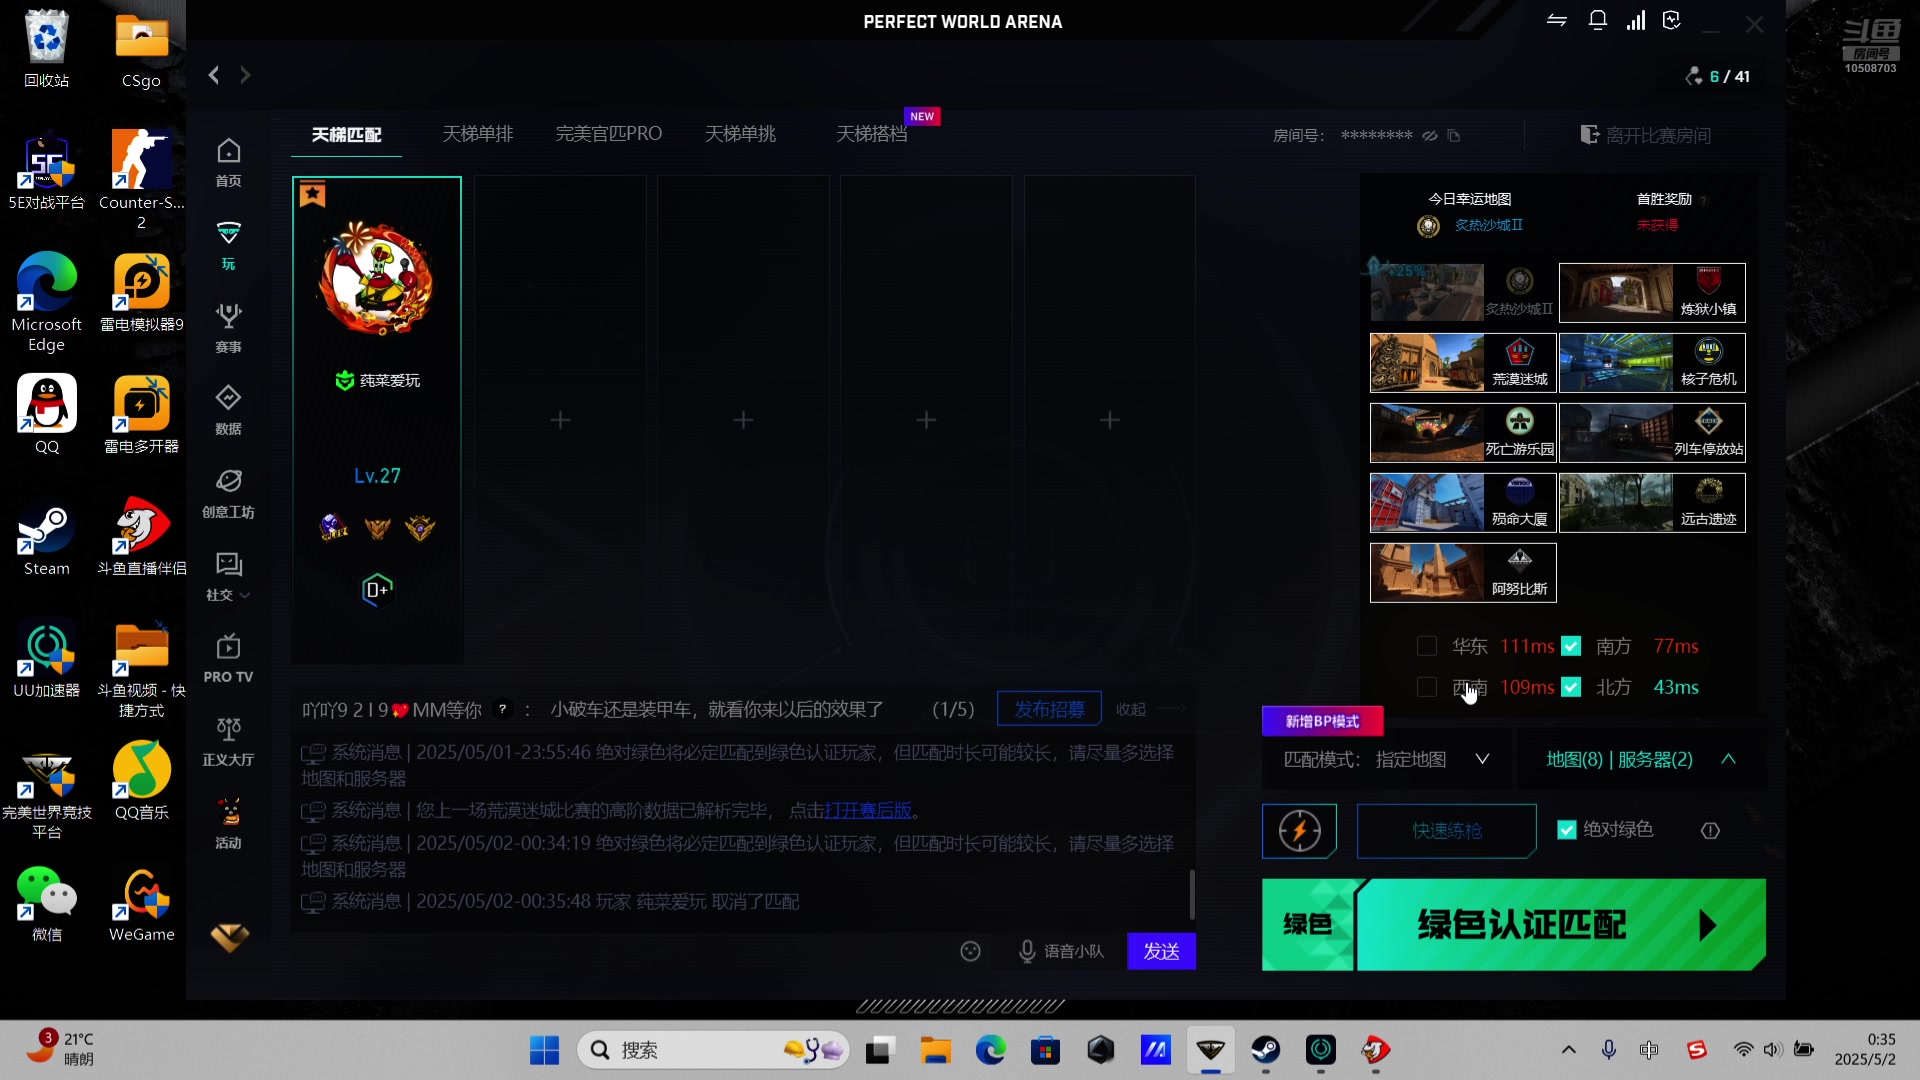The image size is (1920, 1080).
Task: Click the switch arrows icon in title bar
Action: pos(1557,21)
